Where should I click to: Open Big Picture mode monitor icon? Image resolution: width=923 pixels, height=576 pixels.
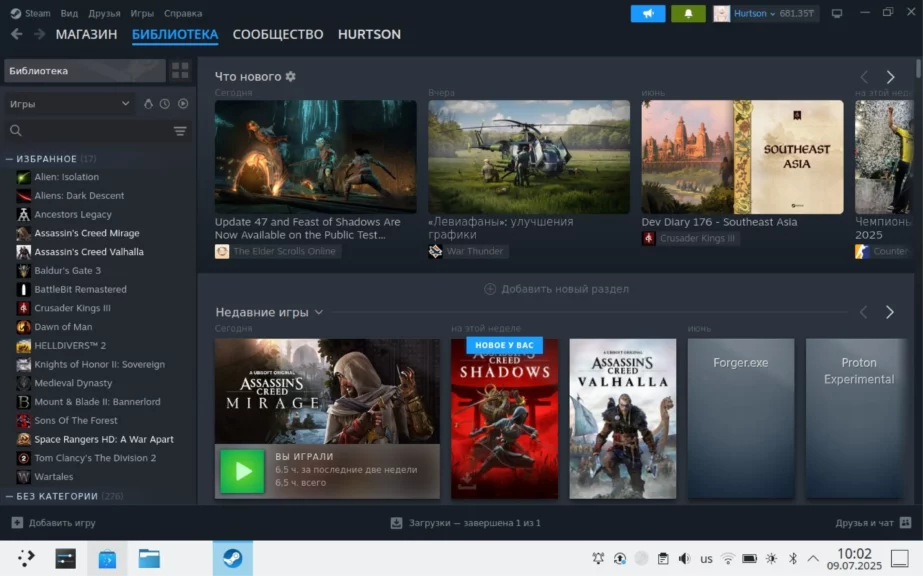tap(837, 13)
